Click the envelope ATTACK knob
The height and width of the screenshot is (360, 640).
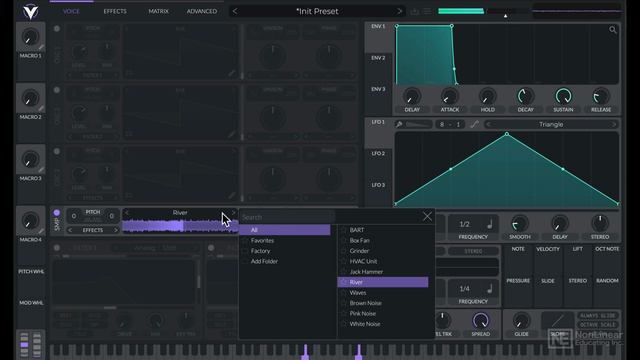[450, 97]
